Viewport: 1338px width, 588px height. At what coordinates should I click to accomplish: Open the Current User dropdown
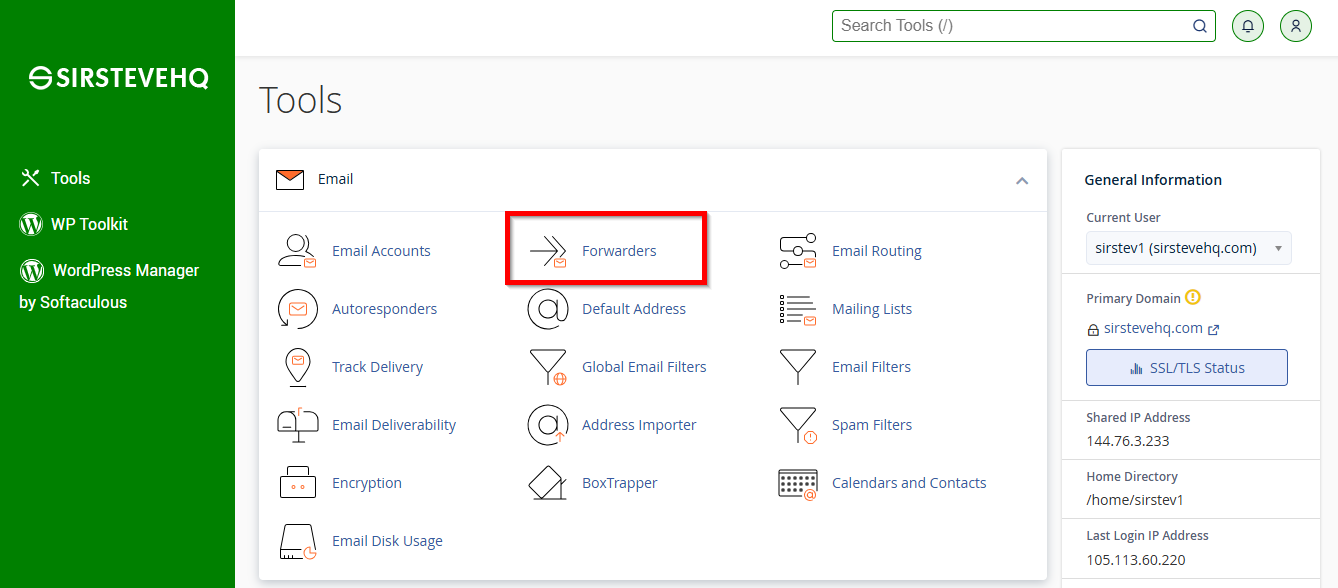(x=1188, y=248)
